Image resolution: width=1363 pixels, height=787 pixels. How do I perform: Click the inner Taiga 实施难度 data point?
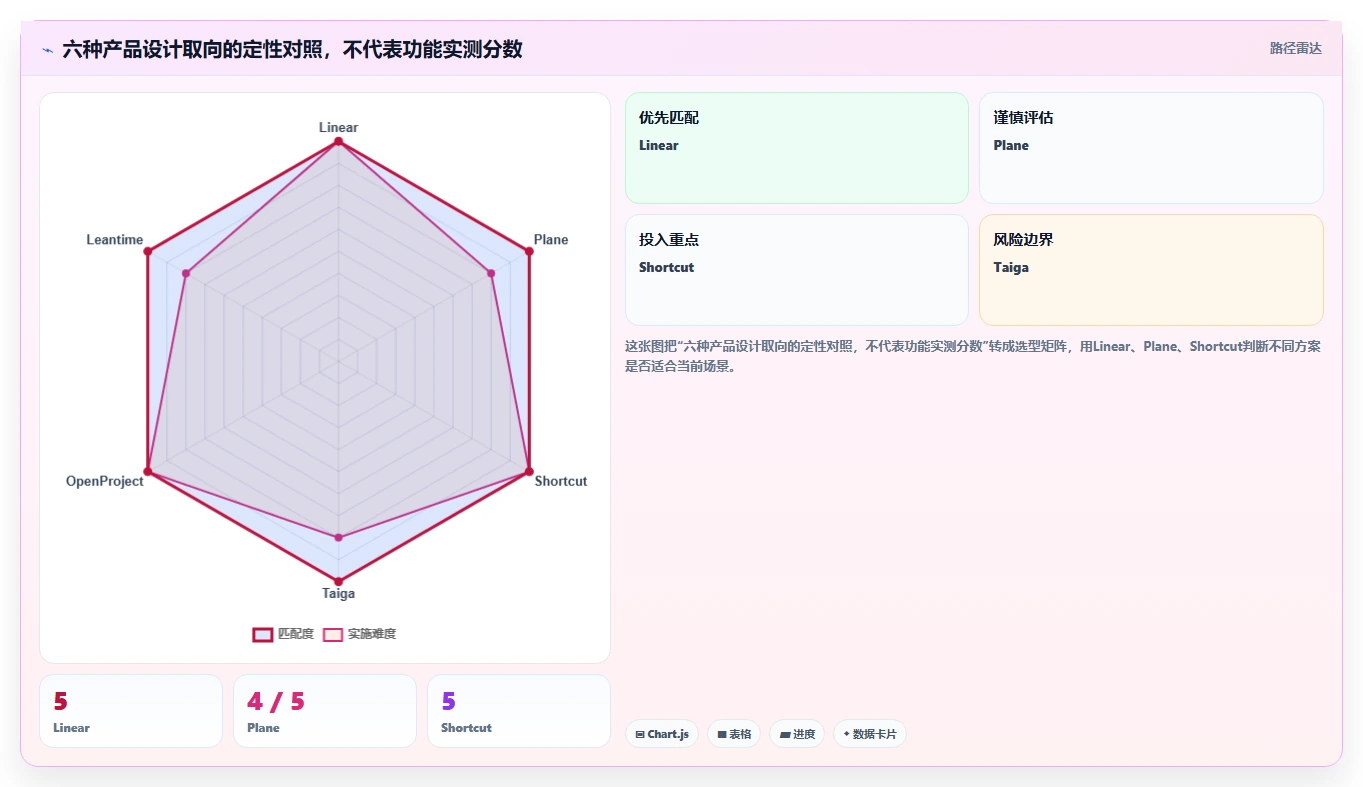pyautogui.click(x=338, y=538)
